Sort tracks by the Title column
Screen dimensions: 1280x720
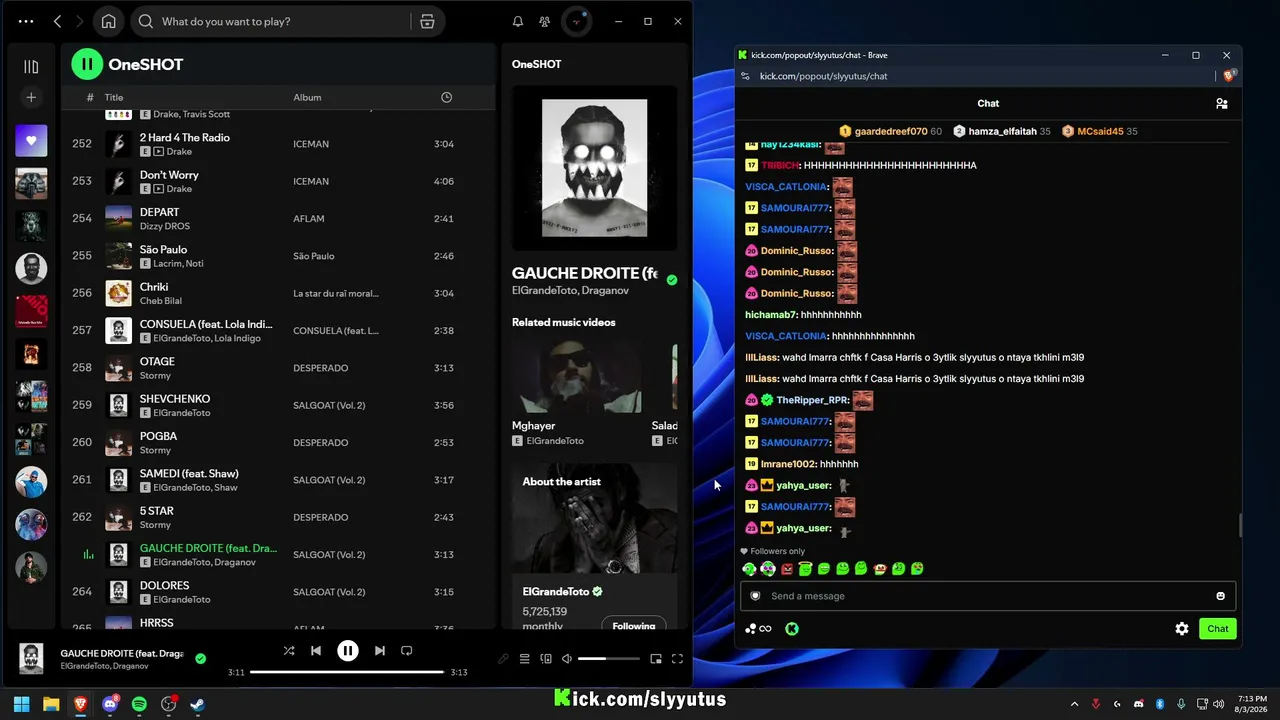pos(114,97)
